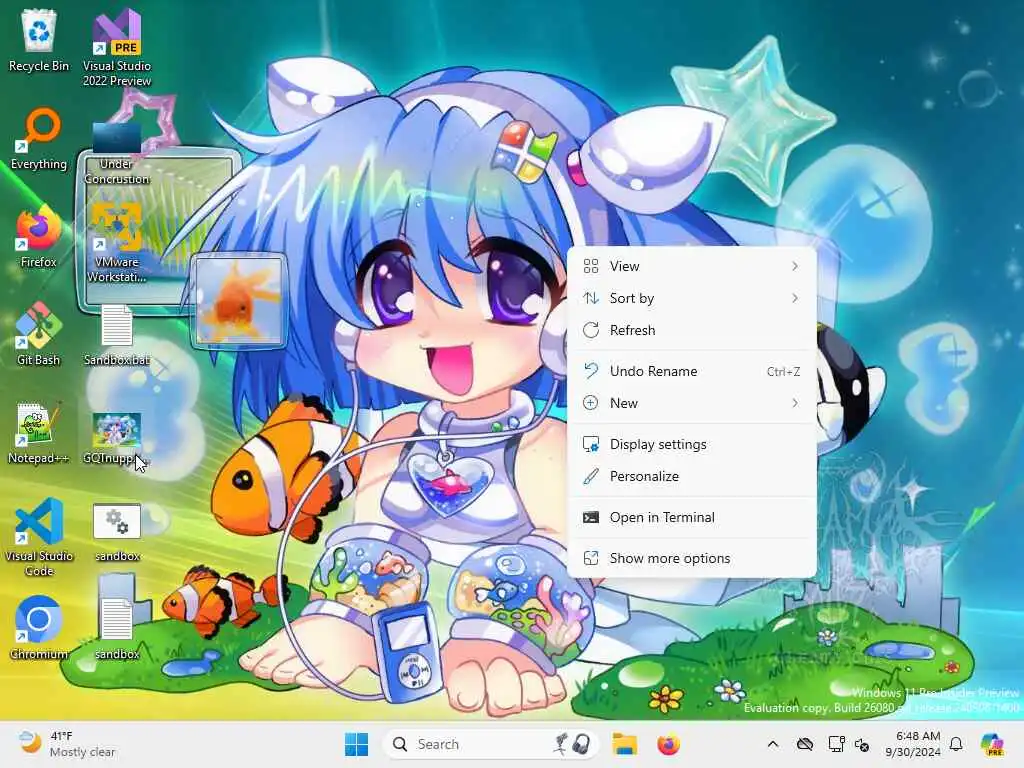Click the goldfish picture widget
Image resolution: width=1024 pixels, height=768 pixels.
239,300
